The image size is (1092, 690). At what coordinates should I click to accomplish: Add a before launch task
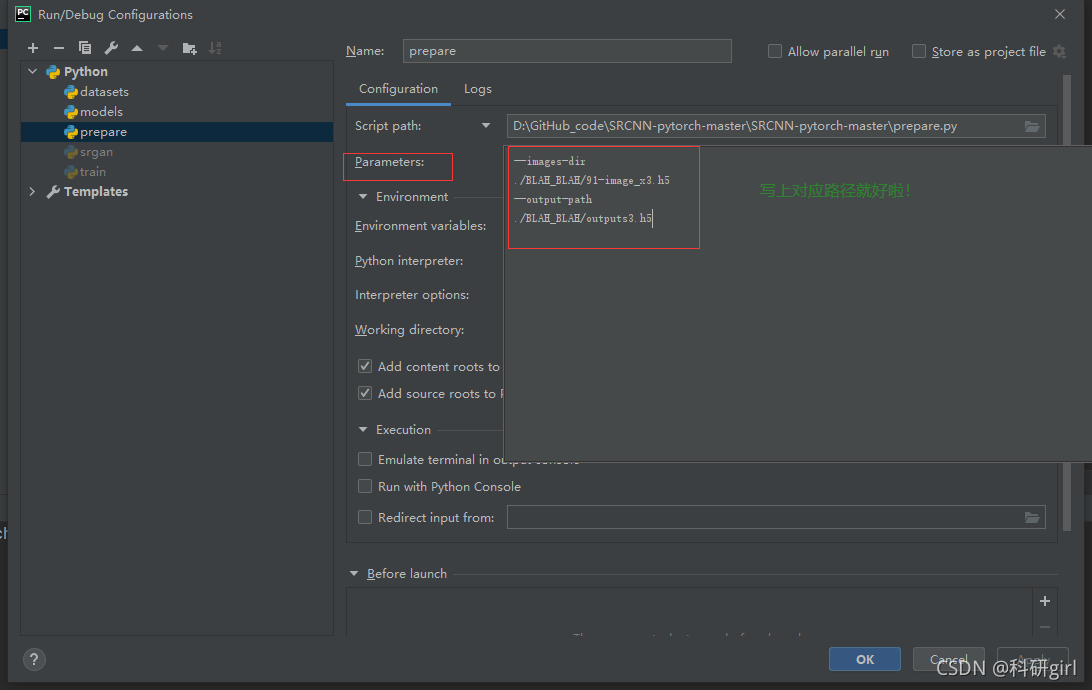coord(1045,601)
